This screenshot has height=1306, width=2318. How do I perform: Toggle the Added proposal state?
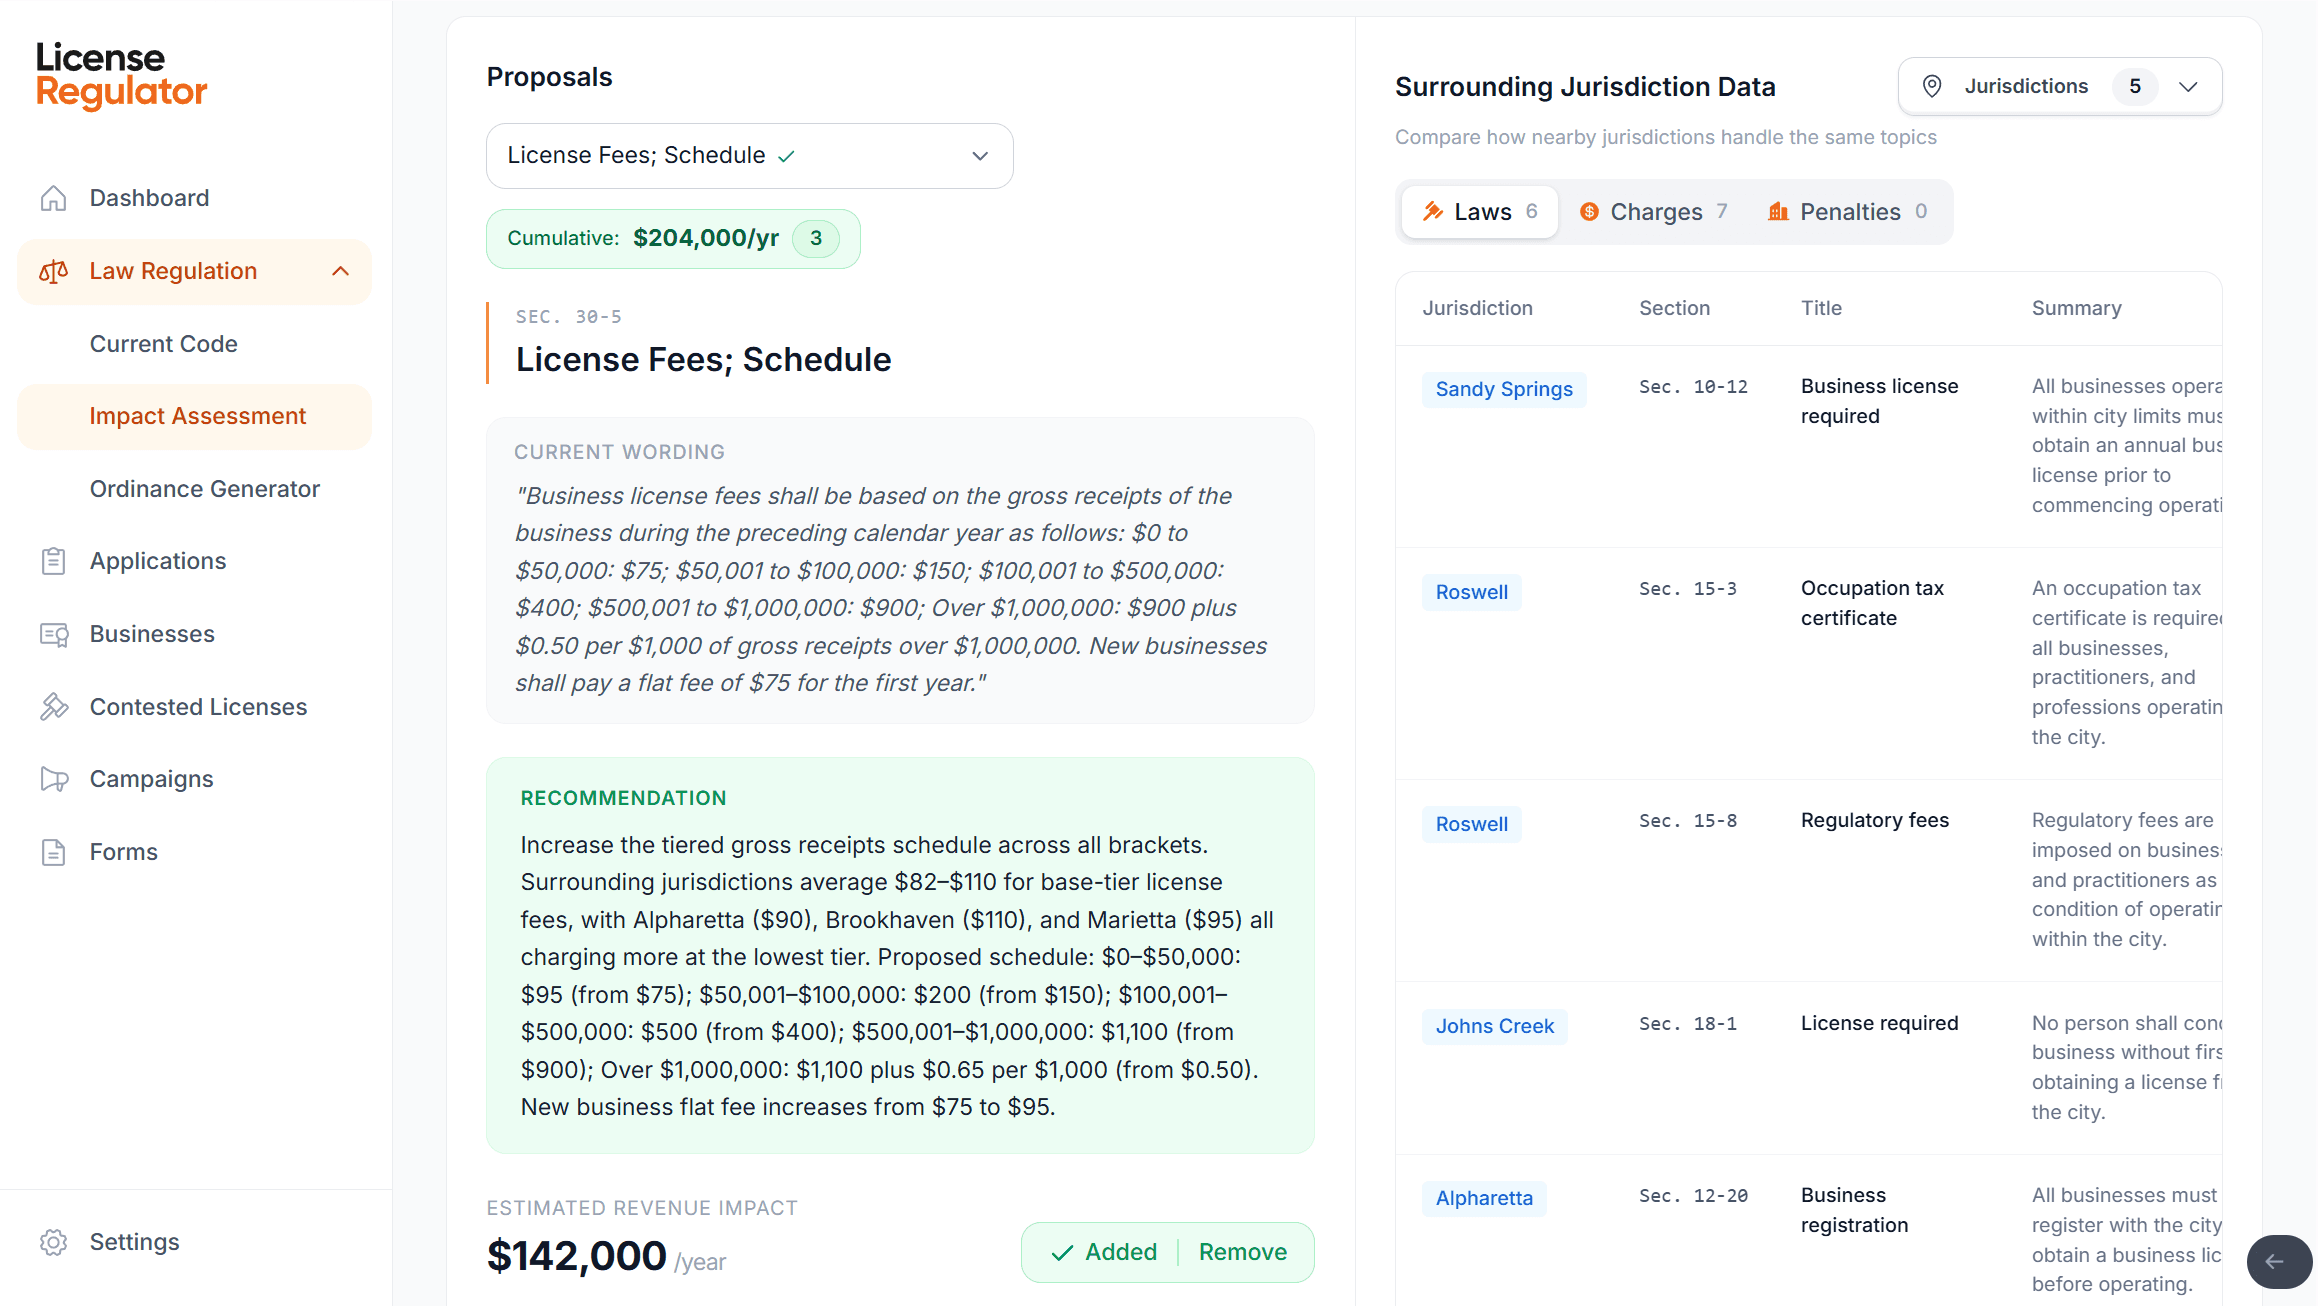click(x=1104, y=1252)
